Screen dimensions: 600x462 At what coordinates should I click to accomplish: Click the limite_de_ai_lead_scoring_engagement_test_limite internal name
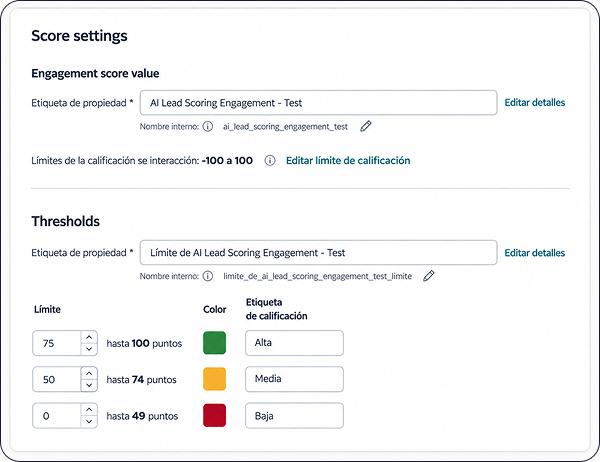318,276
